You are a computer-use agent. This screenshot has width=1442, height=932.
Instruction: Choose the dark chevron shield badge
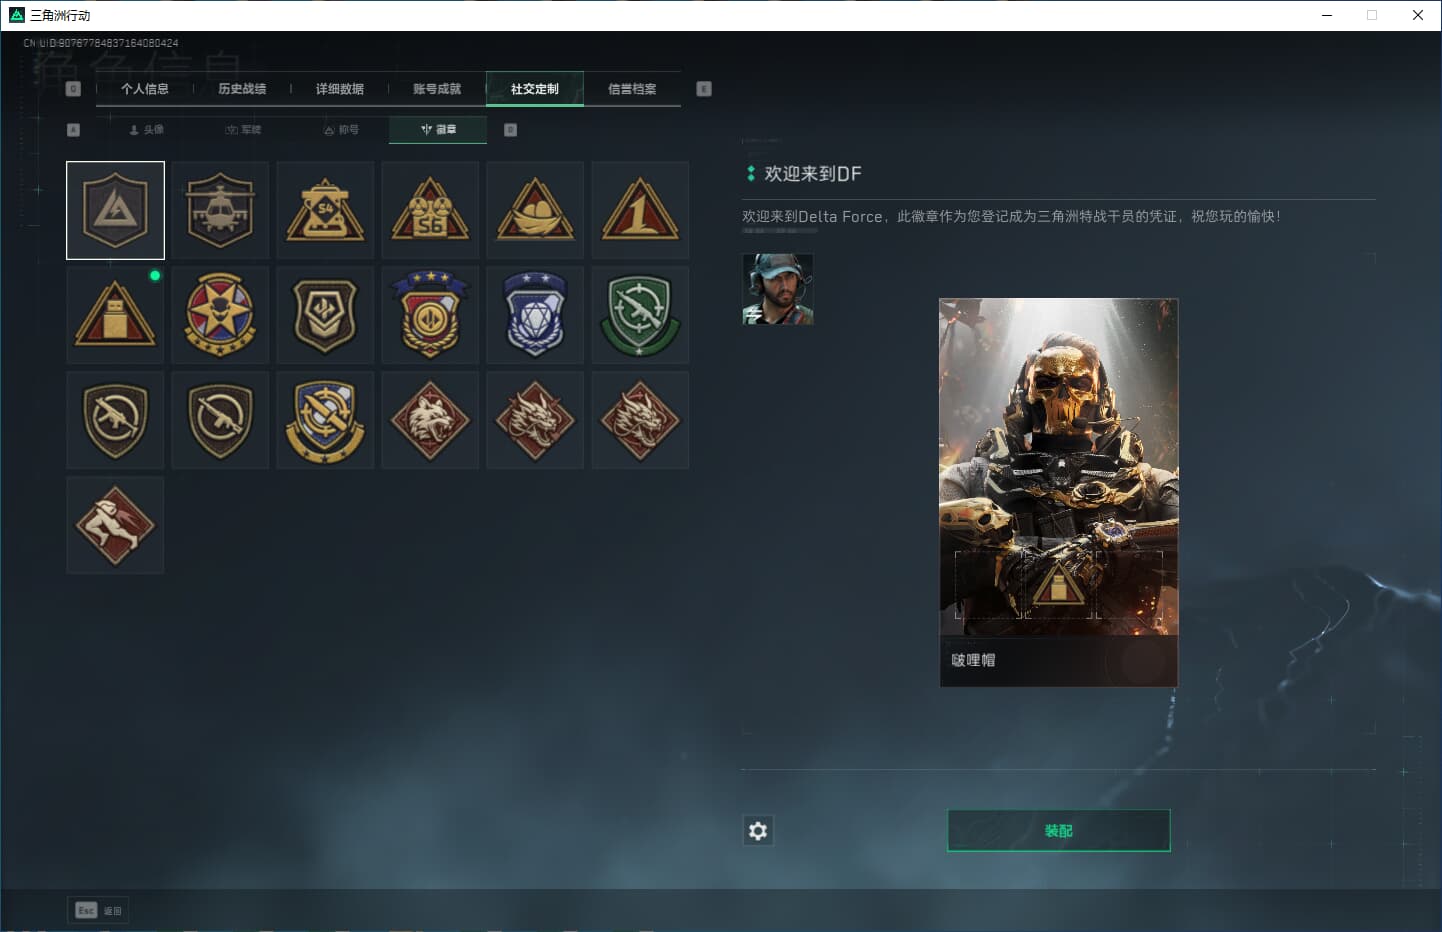[325, 315]
